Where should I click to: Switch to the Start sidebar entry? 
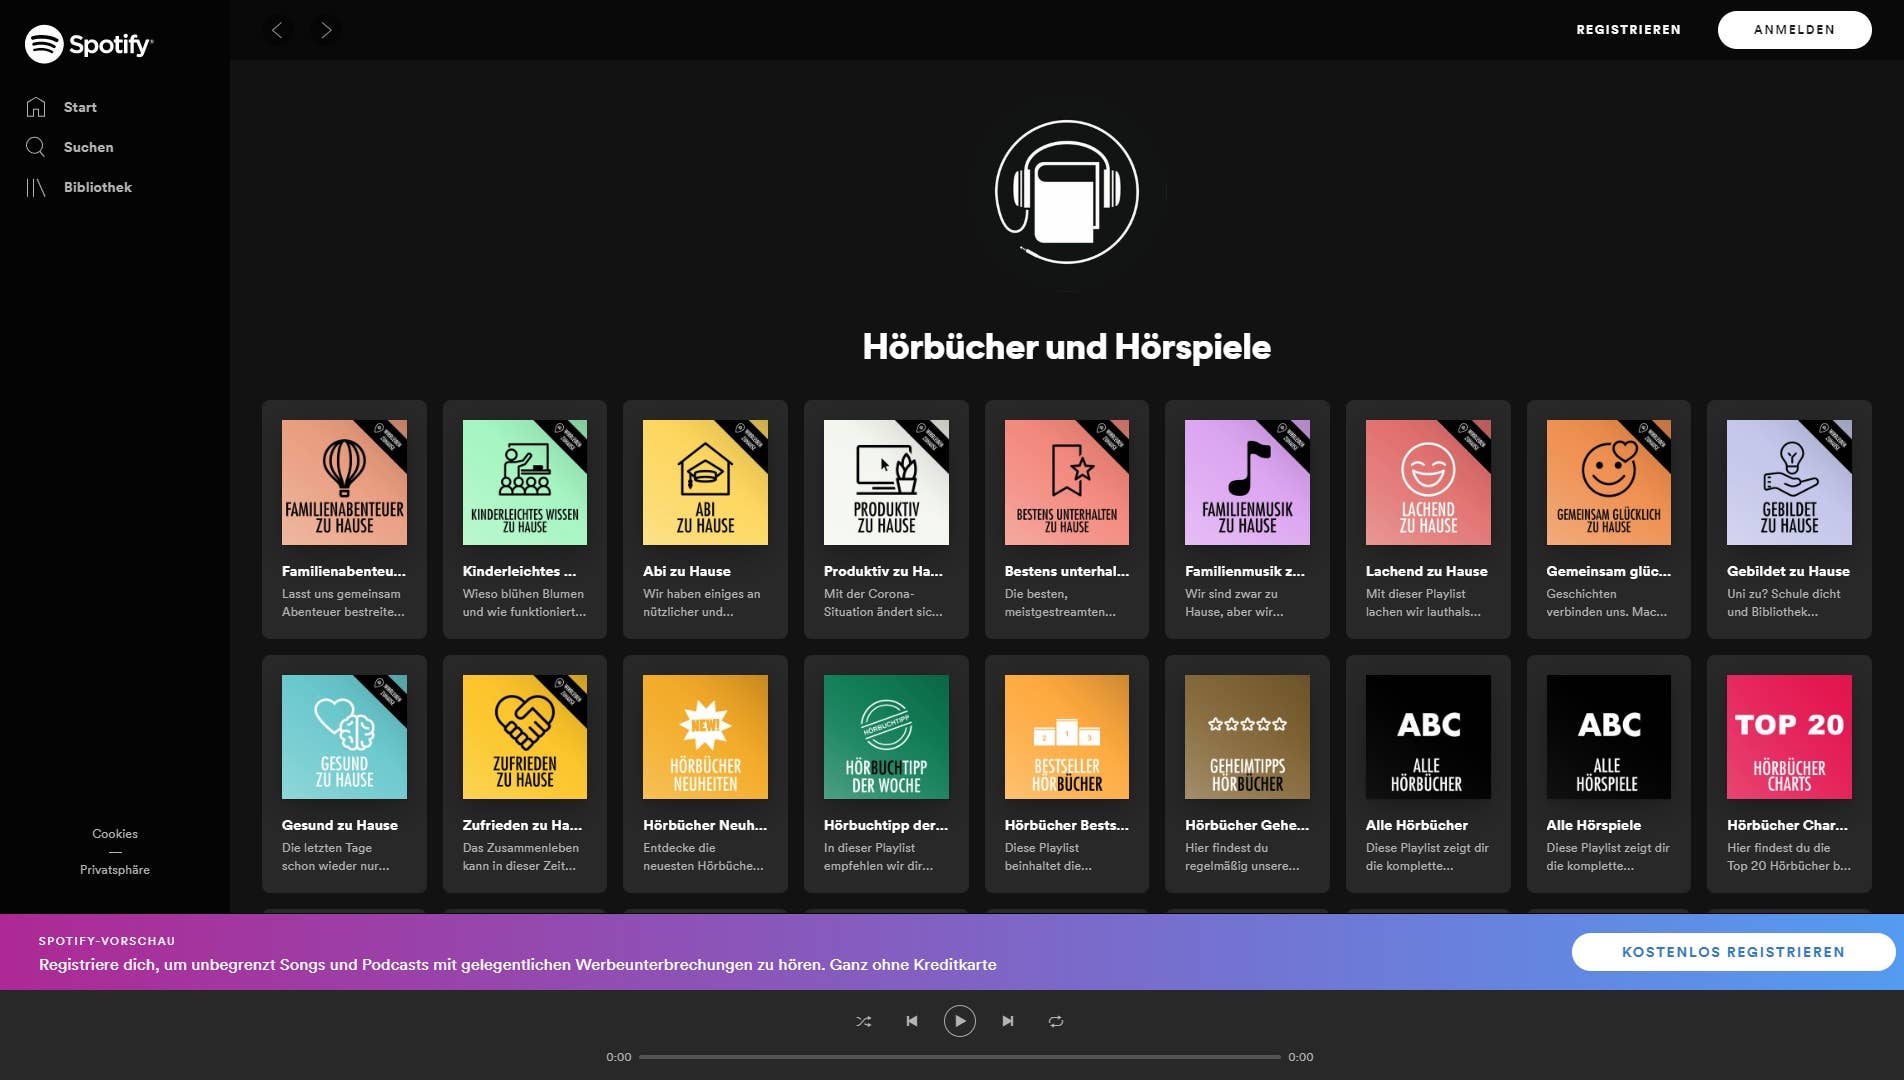pyautogui.click(x=80, y=107)
